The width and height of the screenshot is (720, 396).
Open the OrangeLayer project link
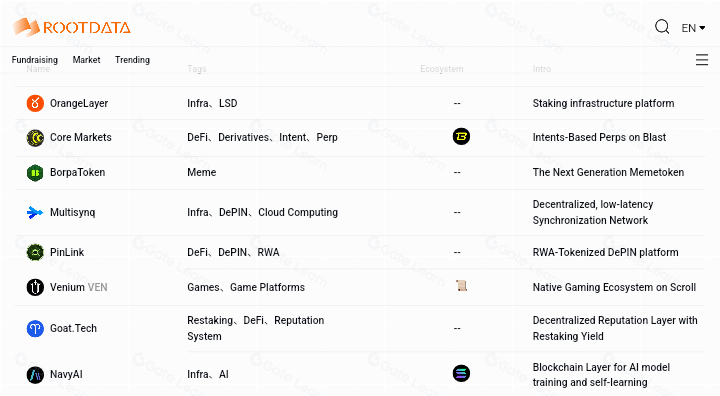[x=79, y=103]
